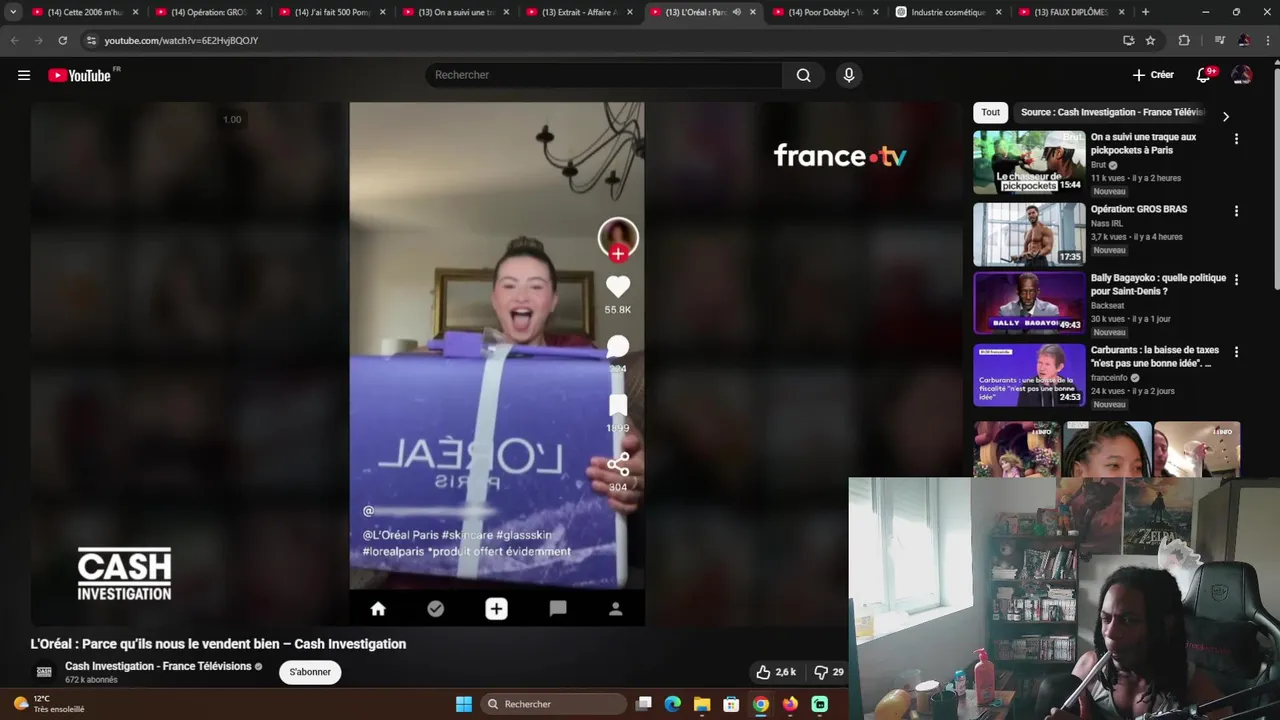Viewport: 1280px width, 720px height.
Task: Switch to the 'FAUX DIPLÔMES' tab
Action: coord(1071,12)
